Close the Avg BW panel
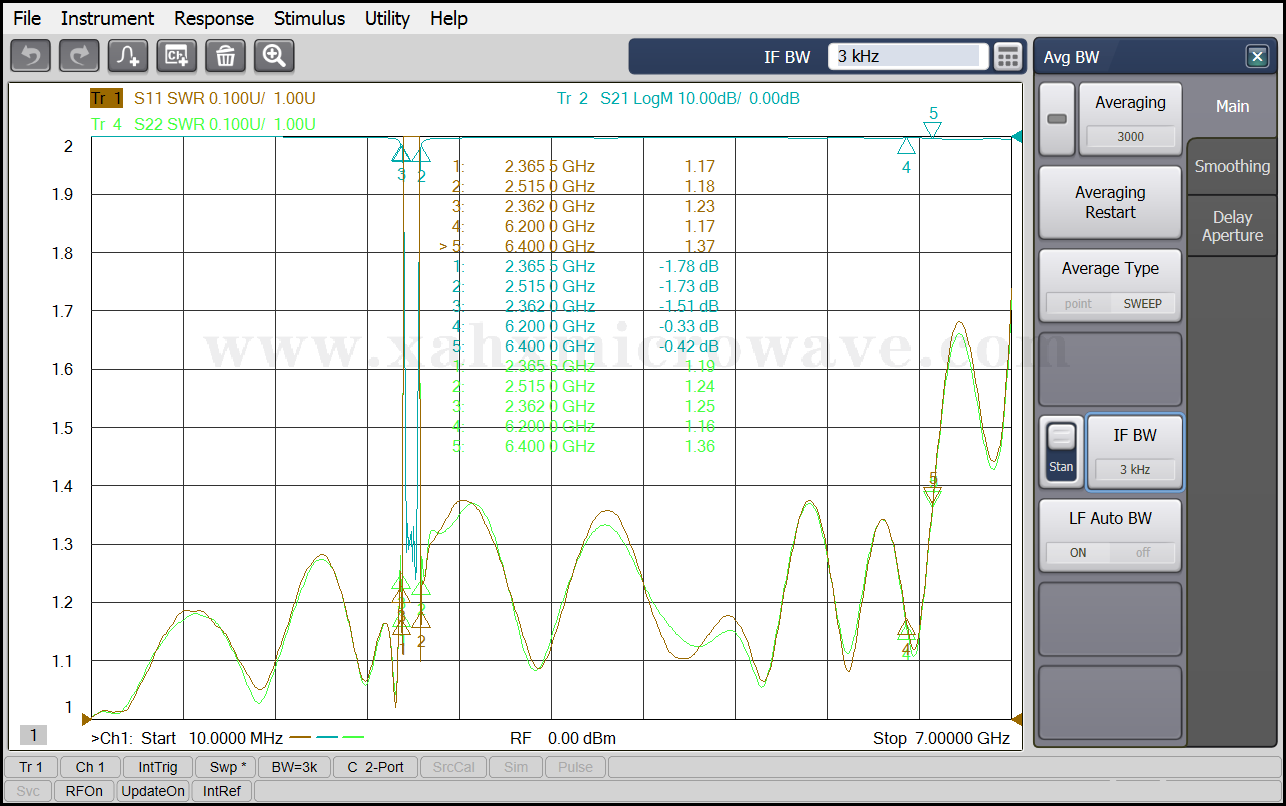This screenshot has height=806, width=1286. pyautogui.click(x=1258, y=57)
